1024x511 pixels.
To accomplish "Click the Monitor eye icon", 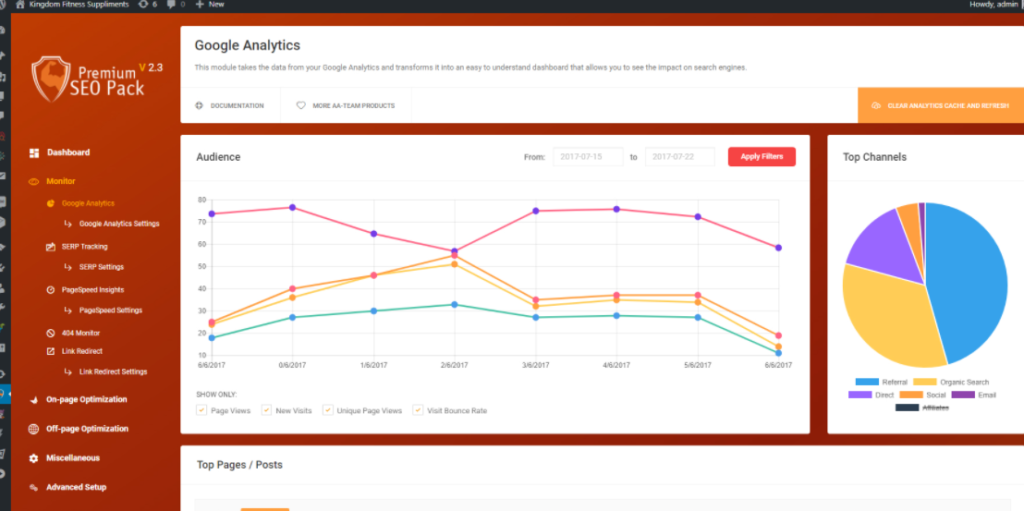I will click(34, 181).
